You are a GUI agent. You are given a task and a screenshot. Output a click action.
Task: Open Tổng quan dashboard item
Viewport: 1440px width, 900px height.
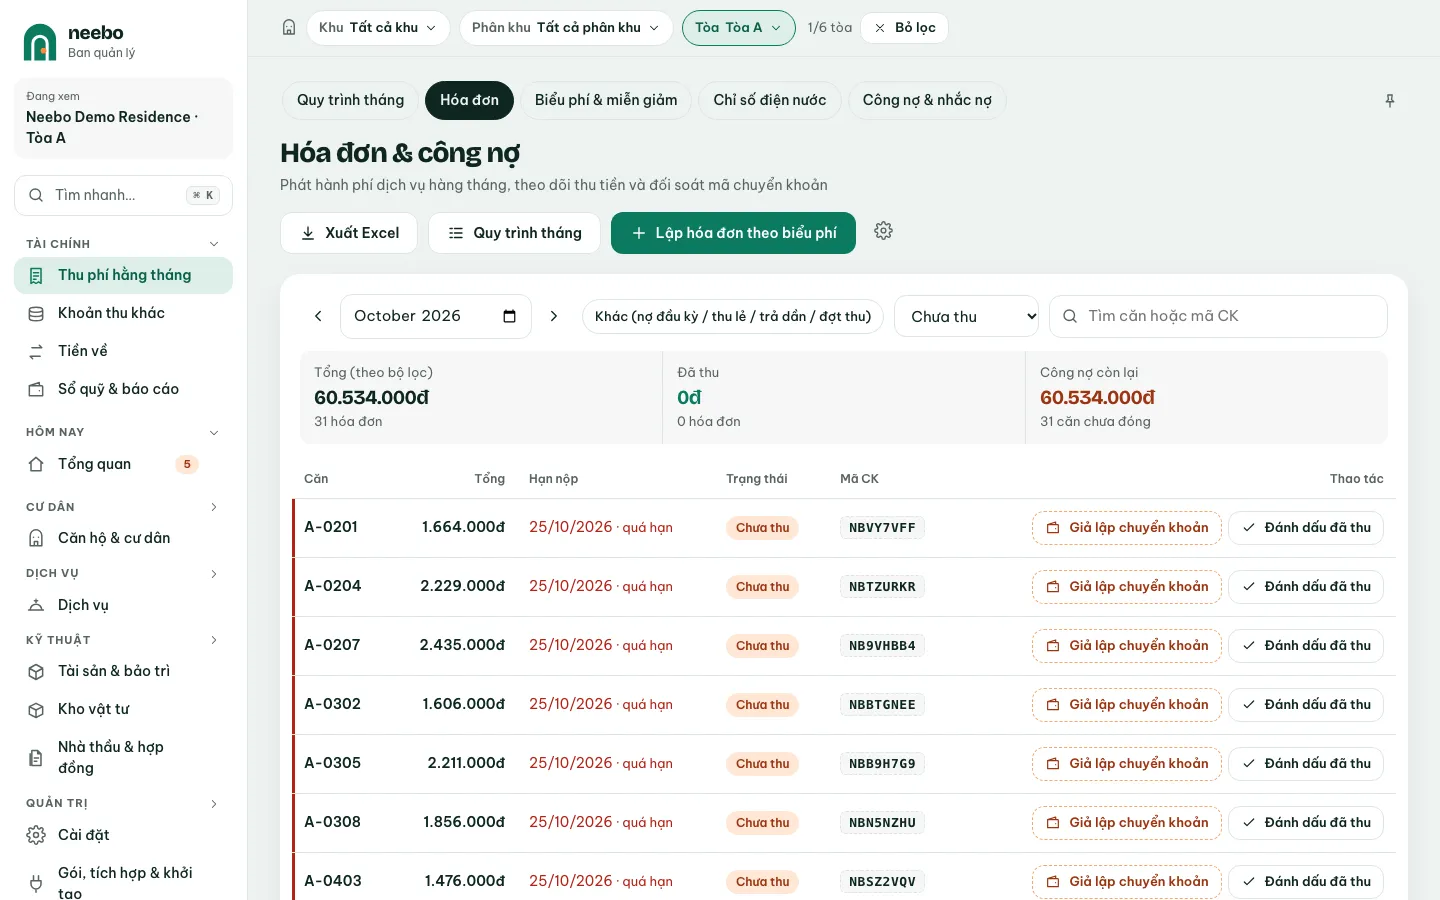(x=123, y=464)
